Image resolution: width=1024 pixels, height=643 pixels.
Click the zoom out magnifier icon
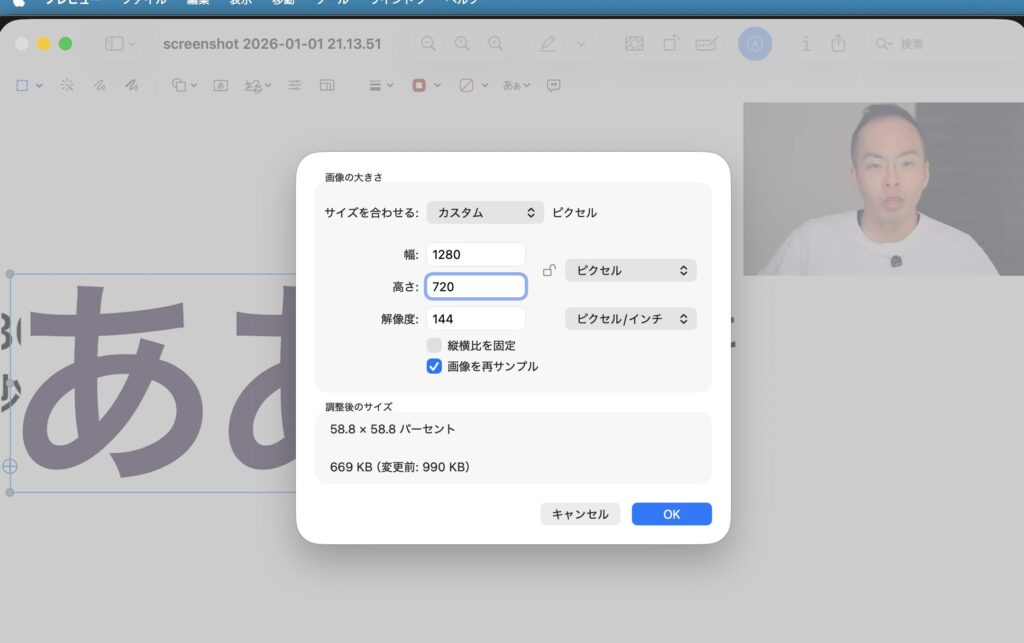click(428, 44)
